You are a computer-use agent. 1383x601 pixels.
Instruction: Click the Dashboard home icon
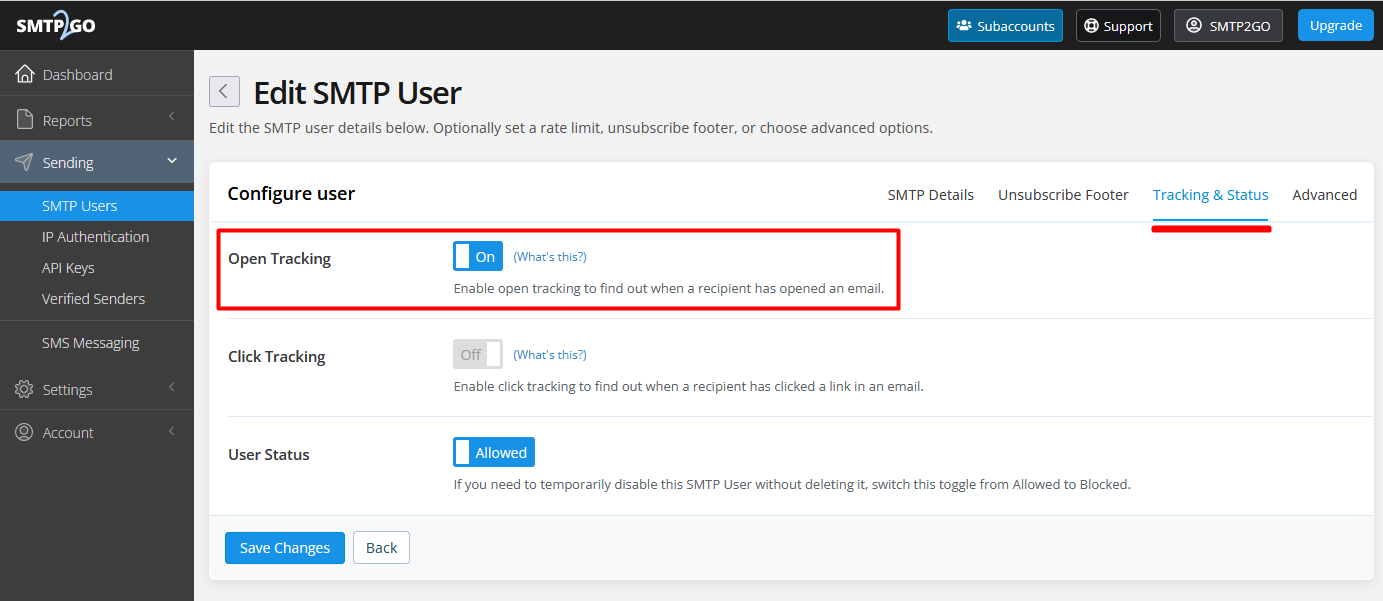pyautogui.click(x=25, y=74)
